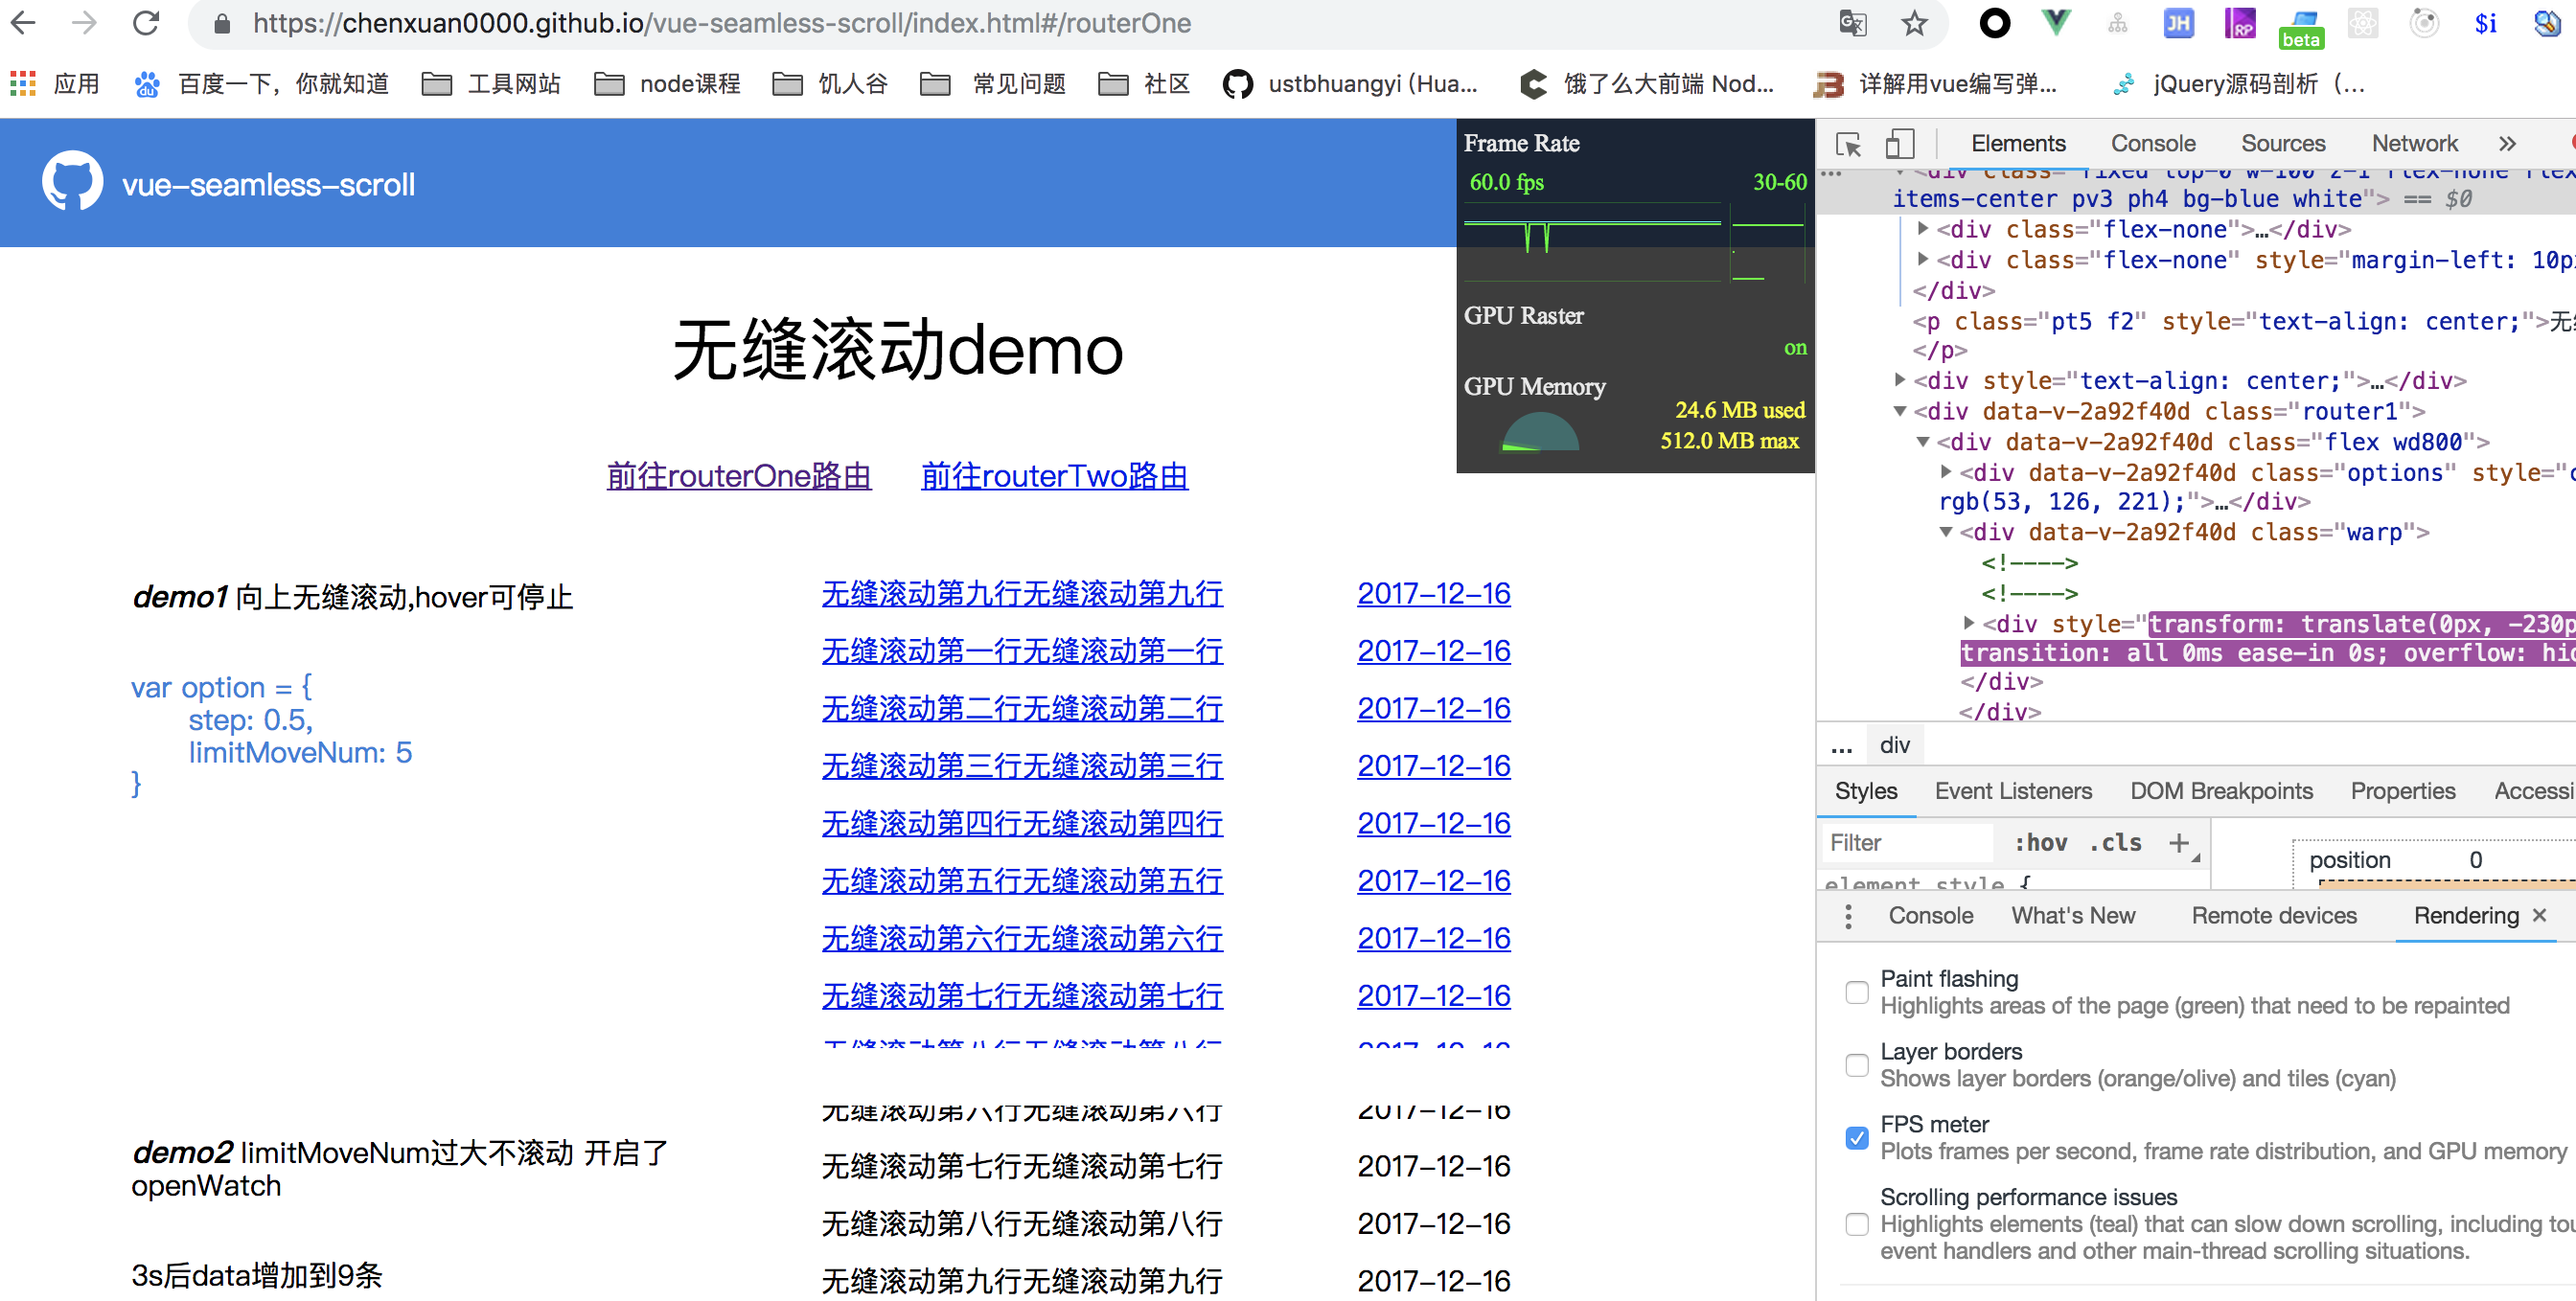This screenshot has height=1301, width=2576.
Task: Open hidden DevTools tabs via chevron
Action: 2507,143
